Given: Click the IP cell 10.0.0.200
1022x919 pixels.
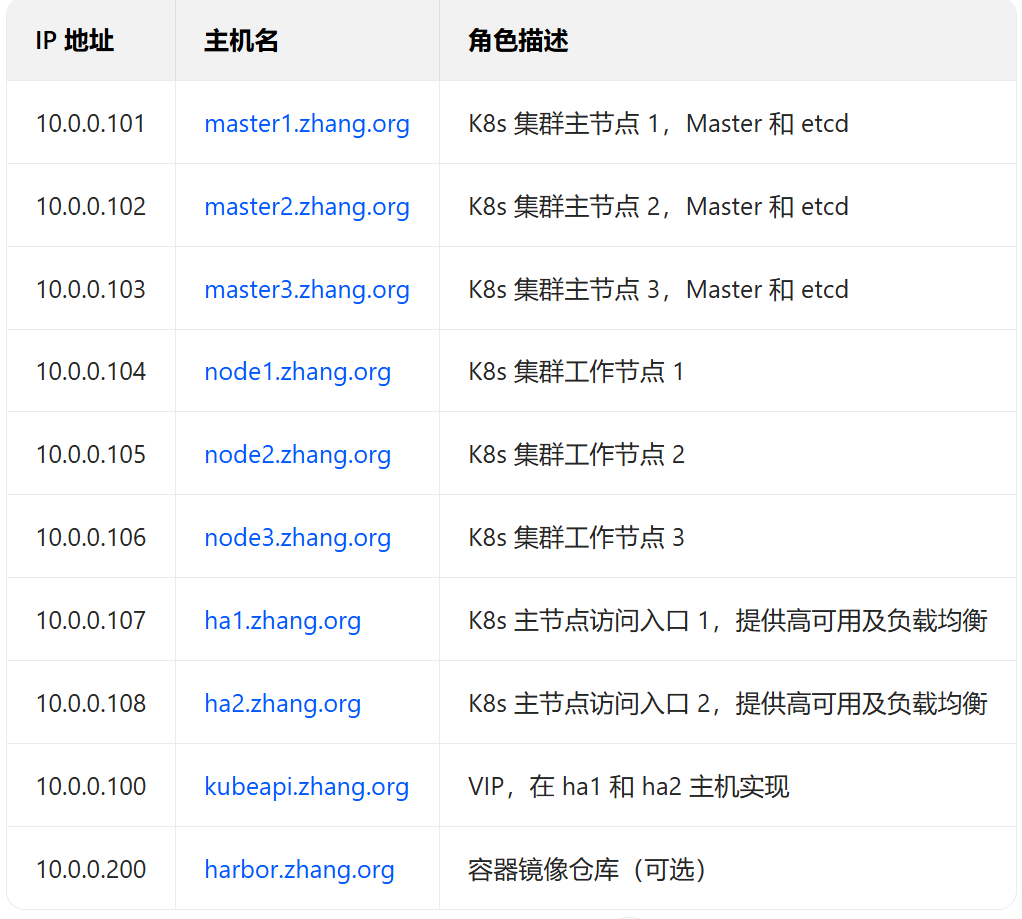Looking at the screenshot, I should coord(91,869).
